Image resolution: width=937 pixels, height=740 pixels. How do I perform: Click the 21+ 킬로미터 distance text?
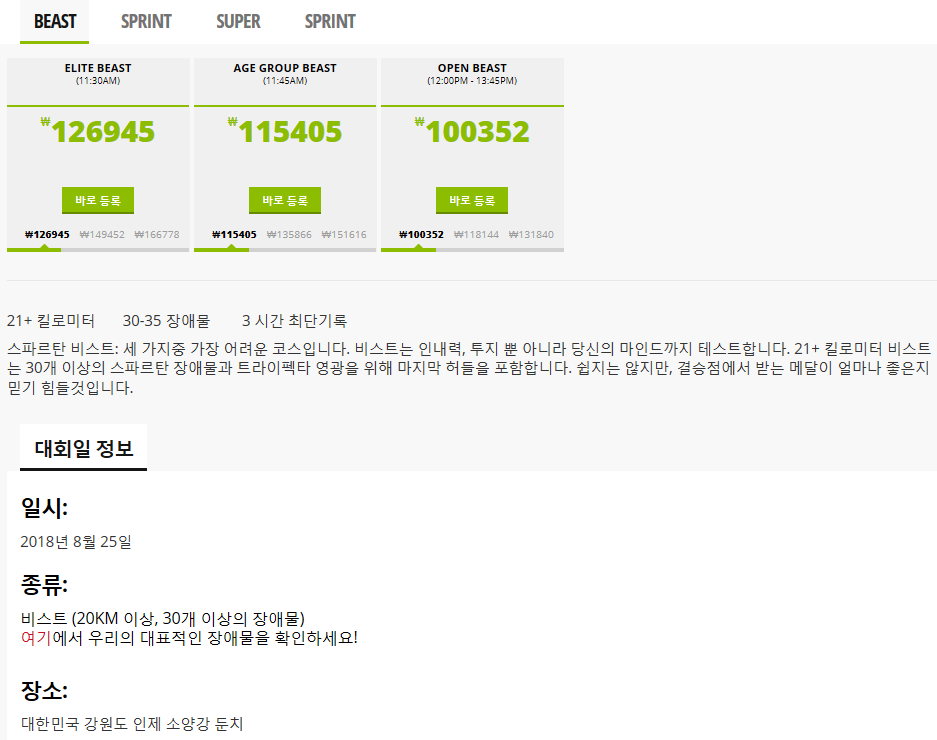[51, 321]
